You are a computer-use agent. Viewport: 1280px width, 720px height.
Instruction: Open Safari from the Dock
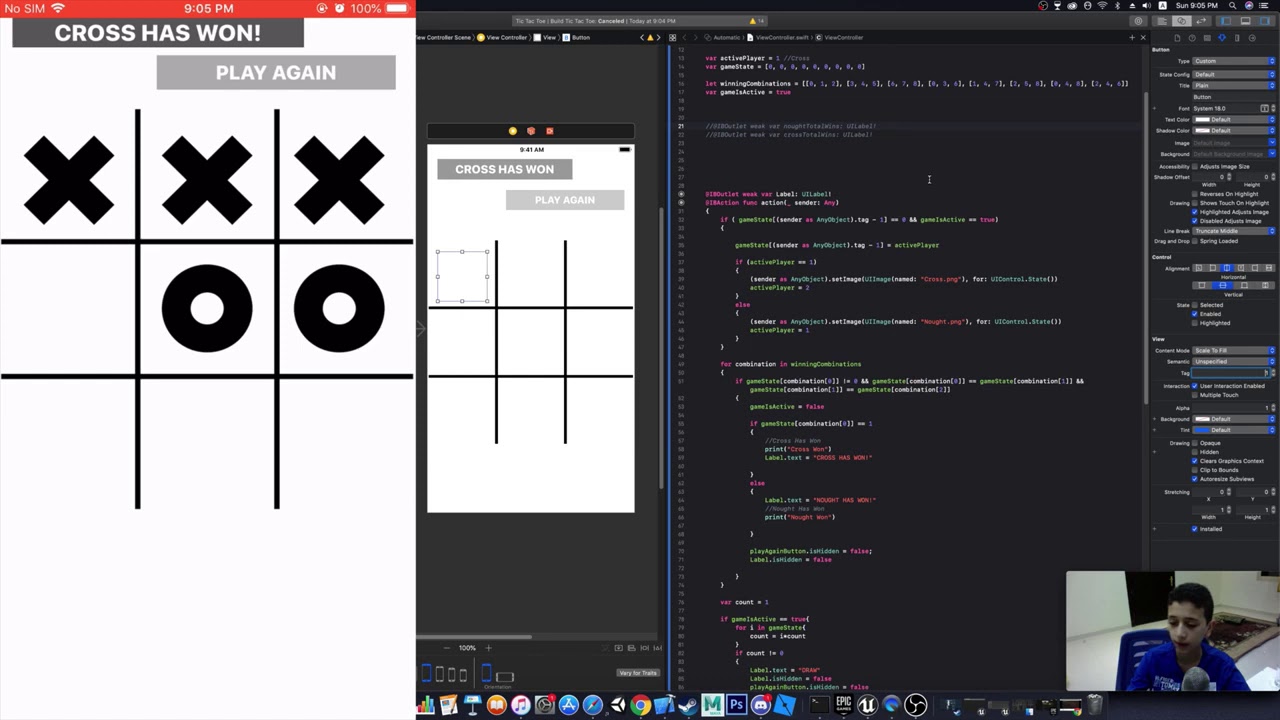pos(593,705)
